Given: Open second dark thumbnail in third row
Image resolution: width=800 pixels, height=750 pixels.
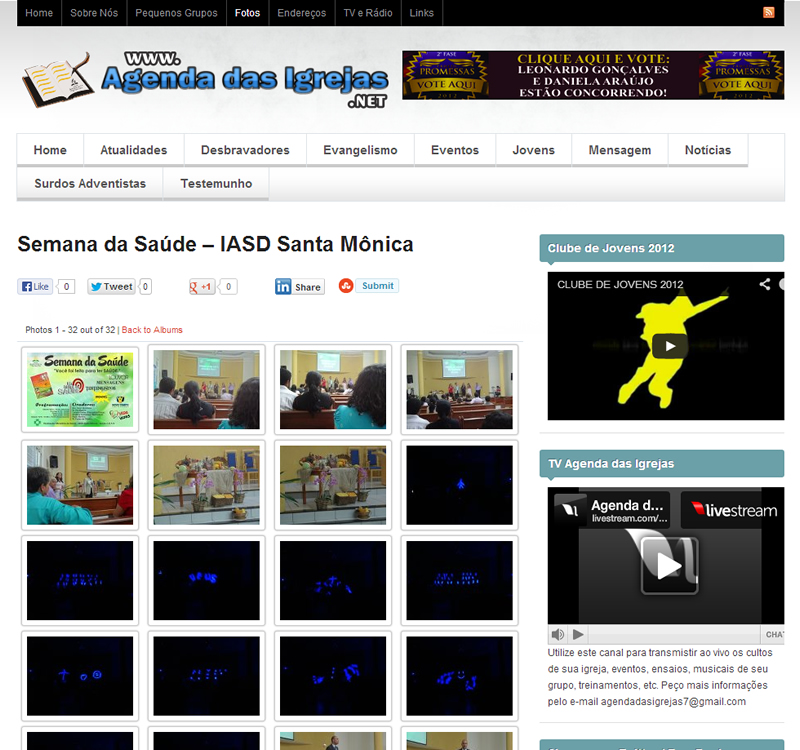Looking at the screenshot, I should [207, 581].
